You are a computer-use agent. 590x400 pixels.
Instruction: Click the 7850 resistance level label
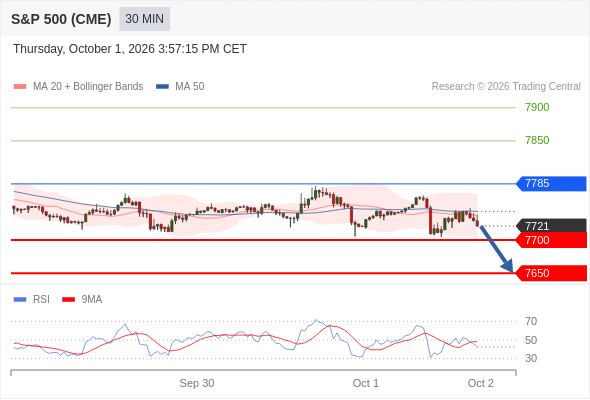click(537, 140)
